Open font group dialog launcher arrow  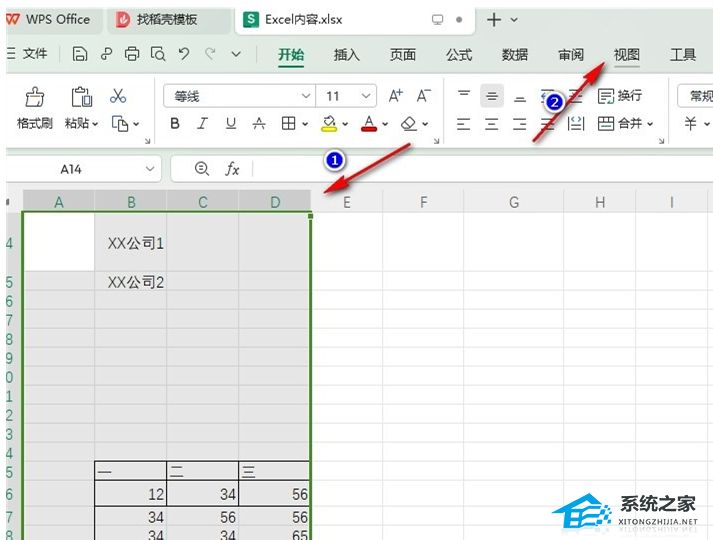pos(437,141)
